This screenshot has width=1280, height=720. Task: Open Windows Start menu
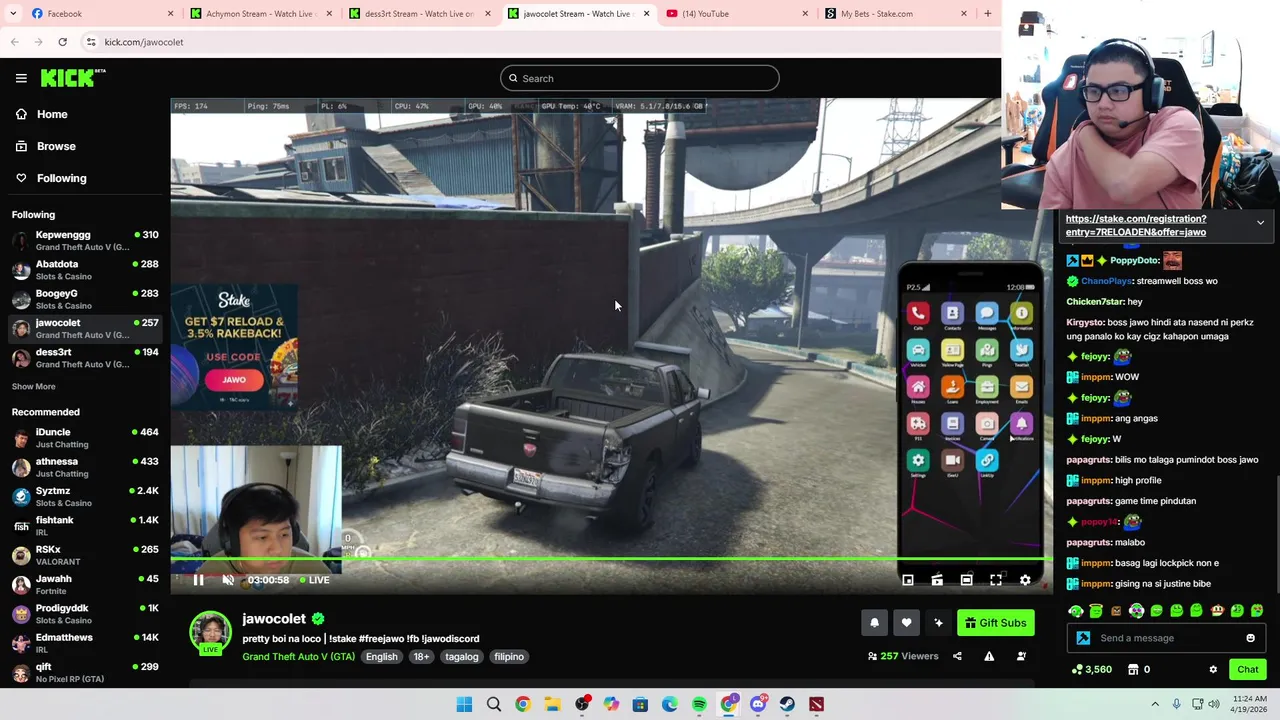coord(464,705)
